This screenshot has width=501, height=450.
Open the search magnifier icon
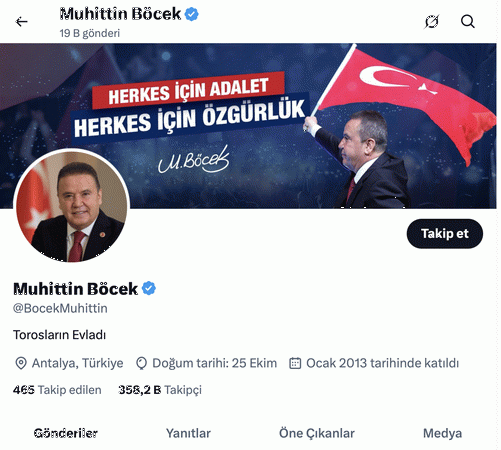click(x=468, y=22)
